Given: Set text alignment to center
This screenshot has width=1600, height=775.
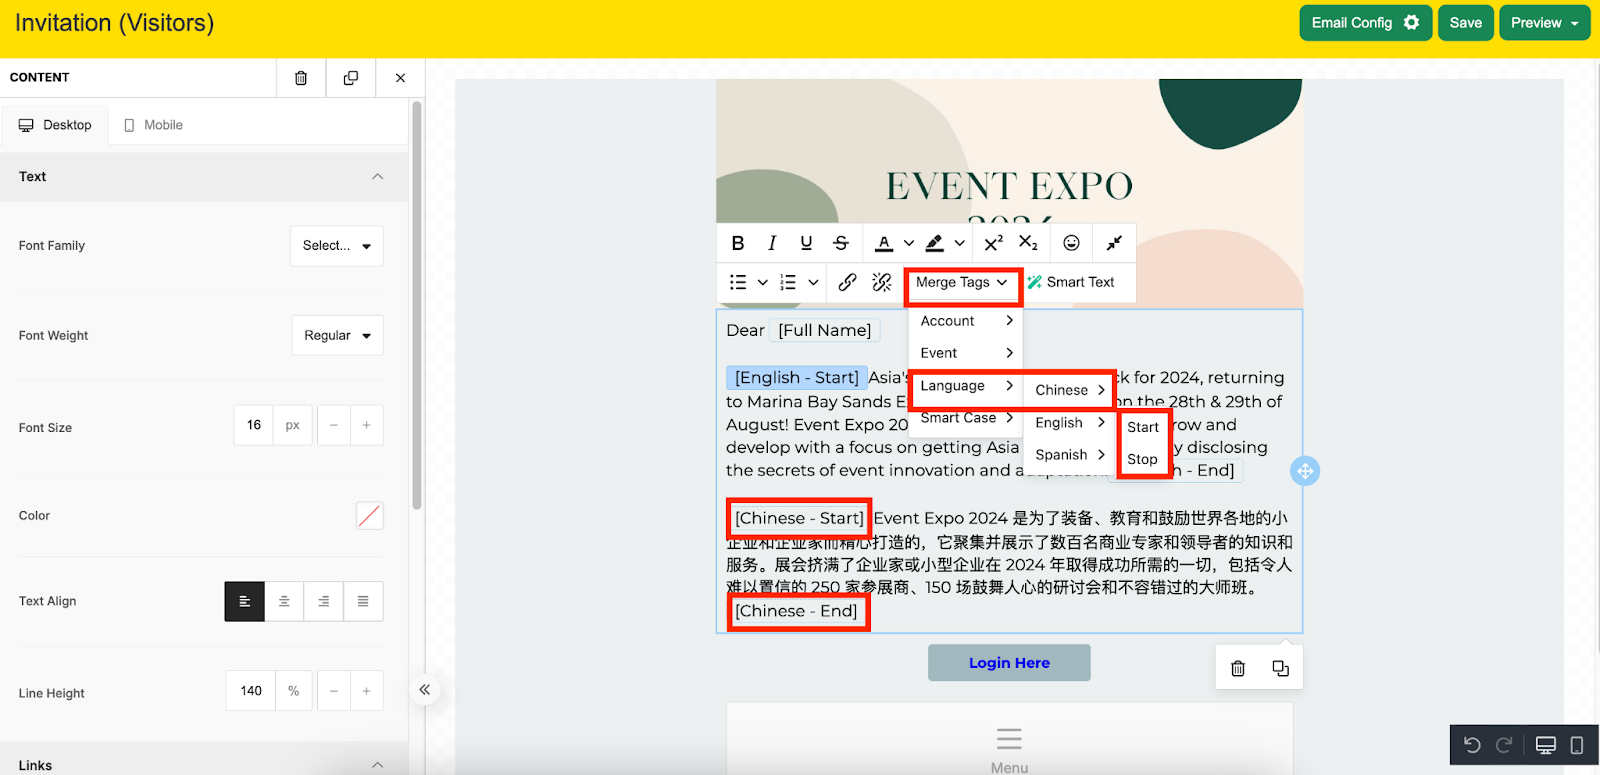Looking at the screenshot, I should pos(284,601).
